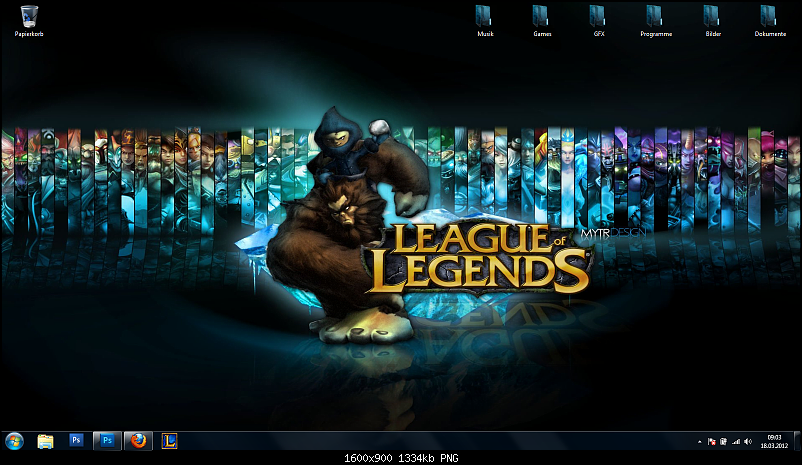
Task: Launch League of Legends from the taskbar
Action: click(x=169, y=441)
